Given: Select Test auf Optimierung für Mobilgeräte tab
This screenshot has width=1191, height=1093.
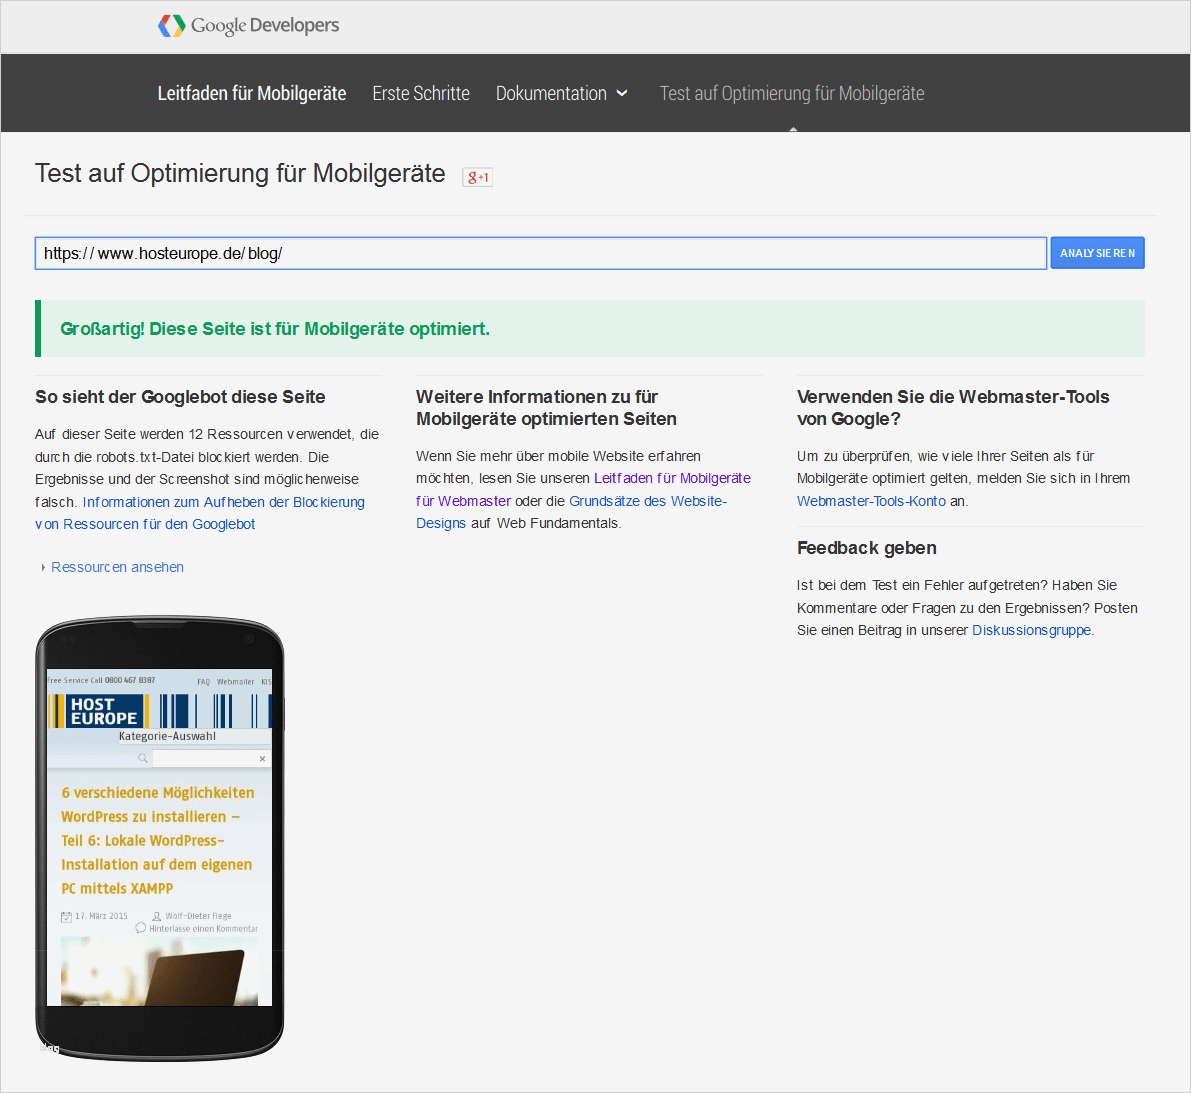Looking at the screenshot, I should [x=791, y=93].
